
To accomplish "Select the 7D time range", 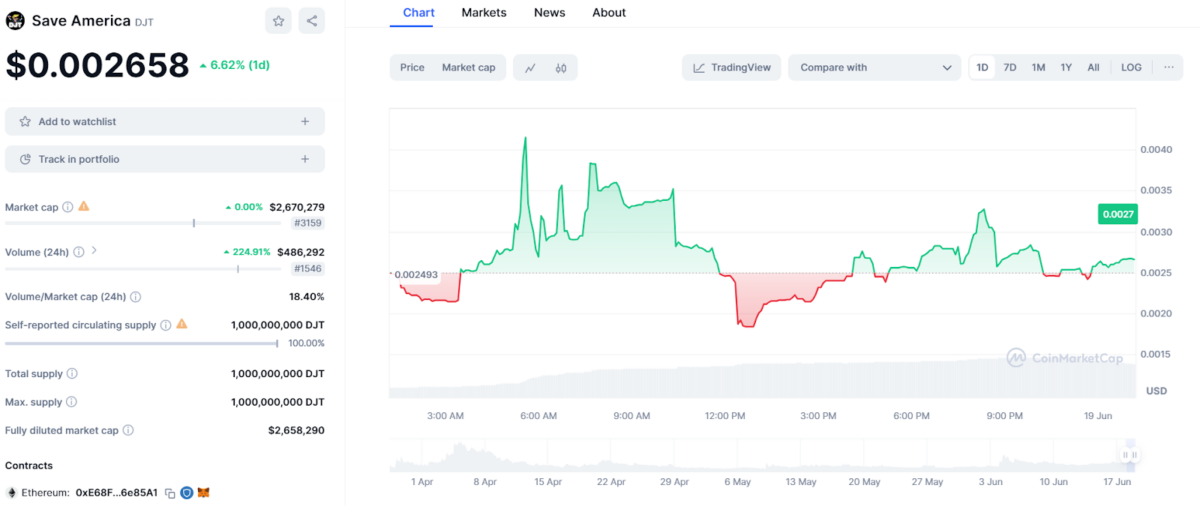I will point(1010,67).
